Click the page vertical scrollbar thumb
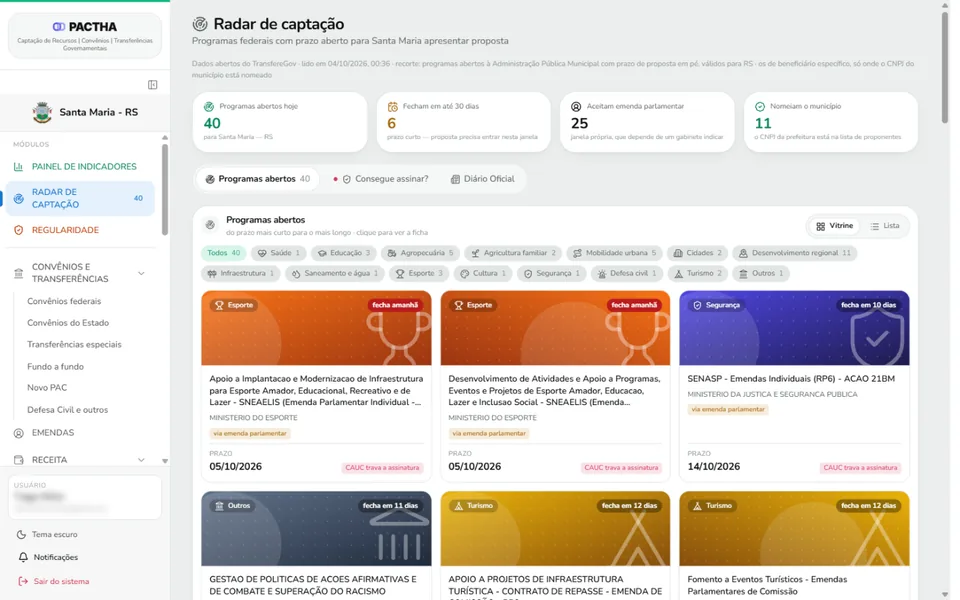Screen dimensions: 960x600 pos(945,67)
